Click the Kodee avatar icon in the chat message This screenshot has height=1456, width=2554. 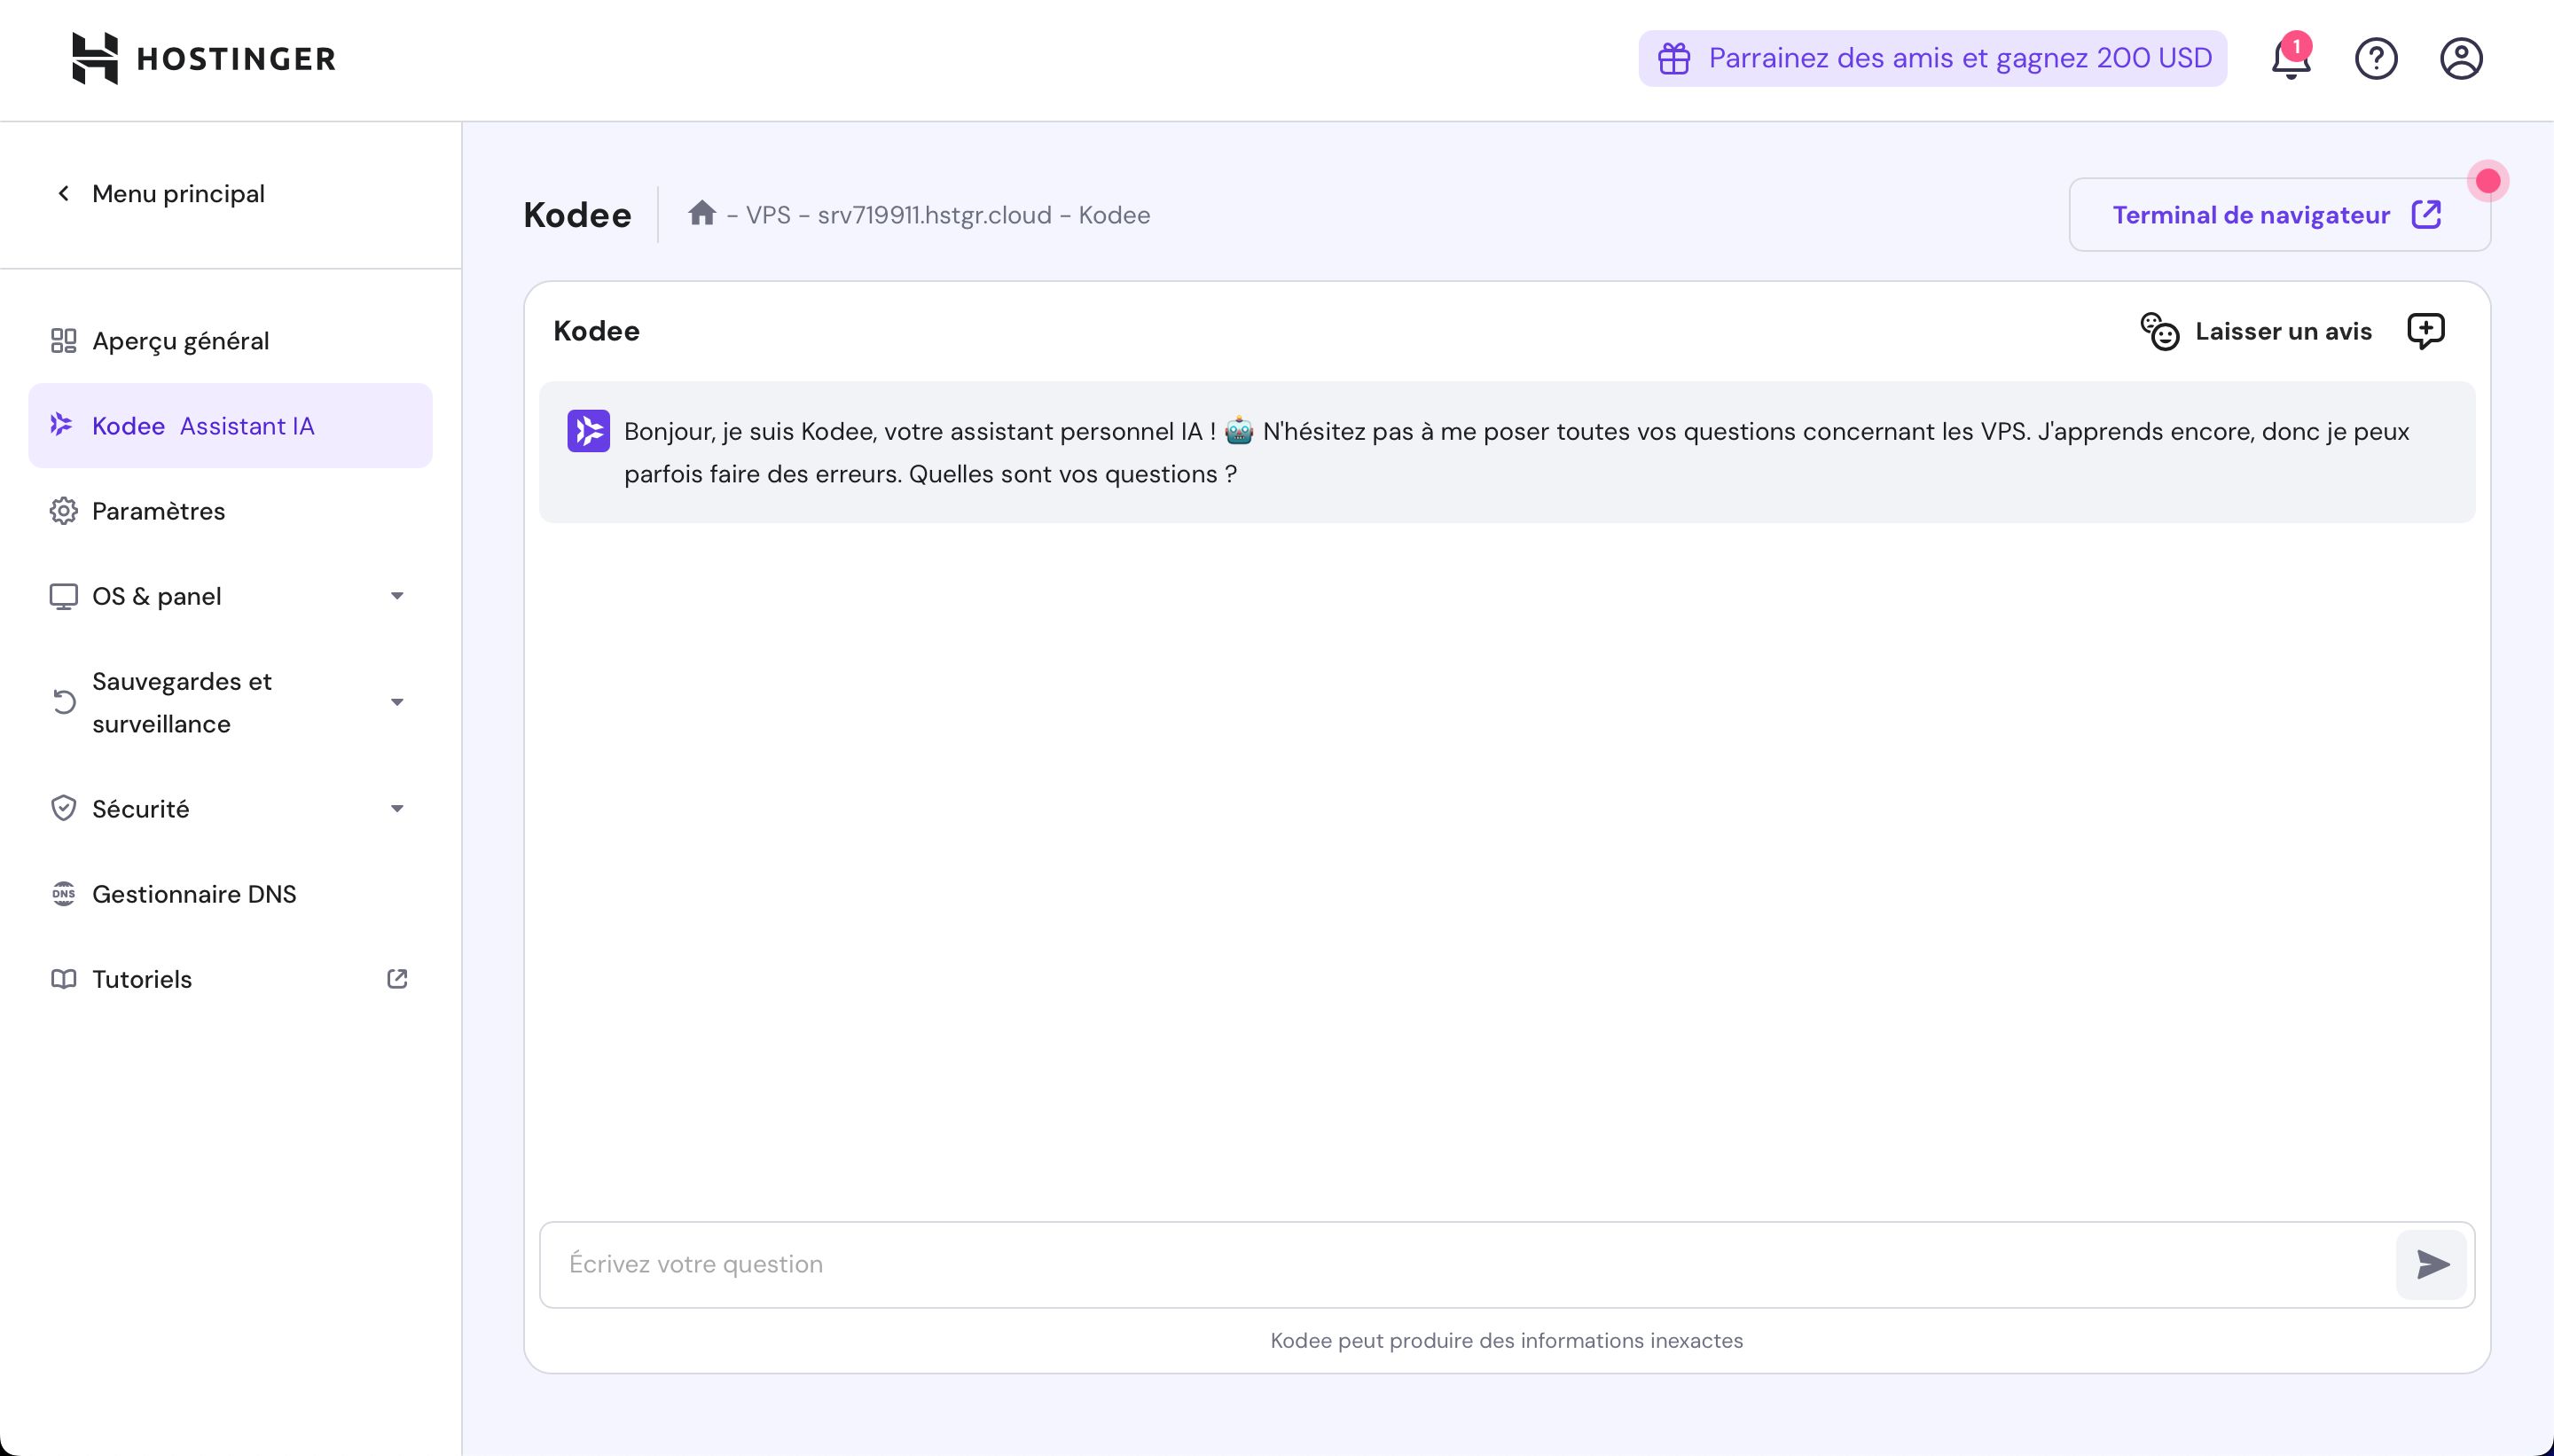588,431
